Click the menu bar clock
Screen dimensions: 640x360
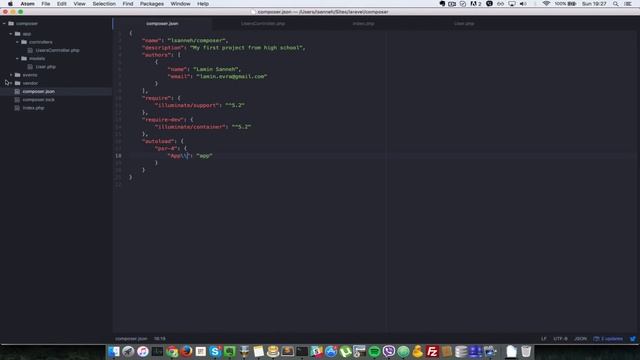[594, 4]
